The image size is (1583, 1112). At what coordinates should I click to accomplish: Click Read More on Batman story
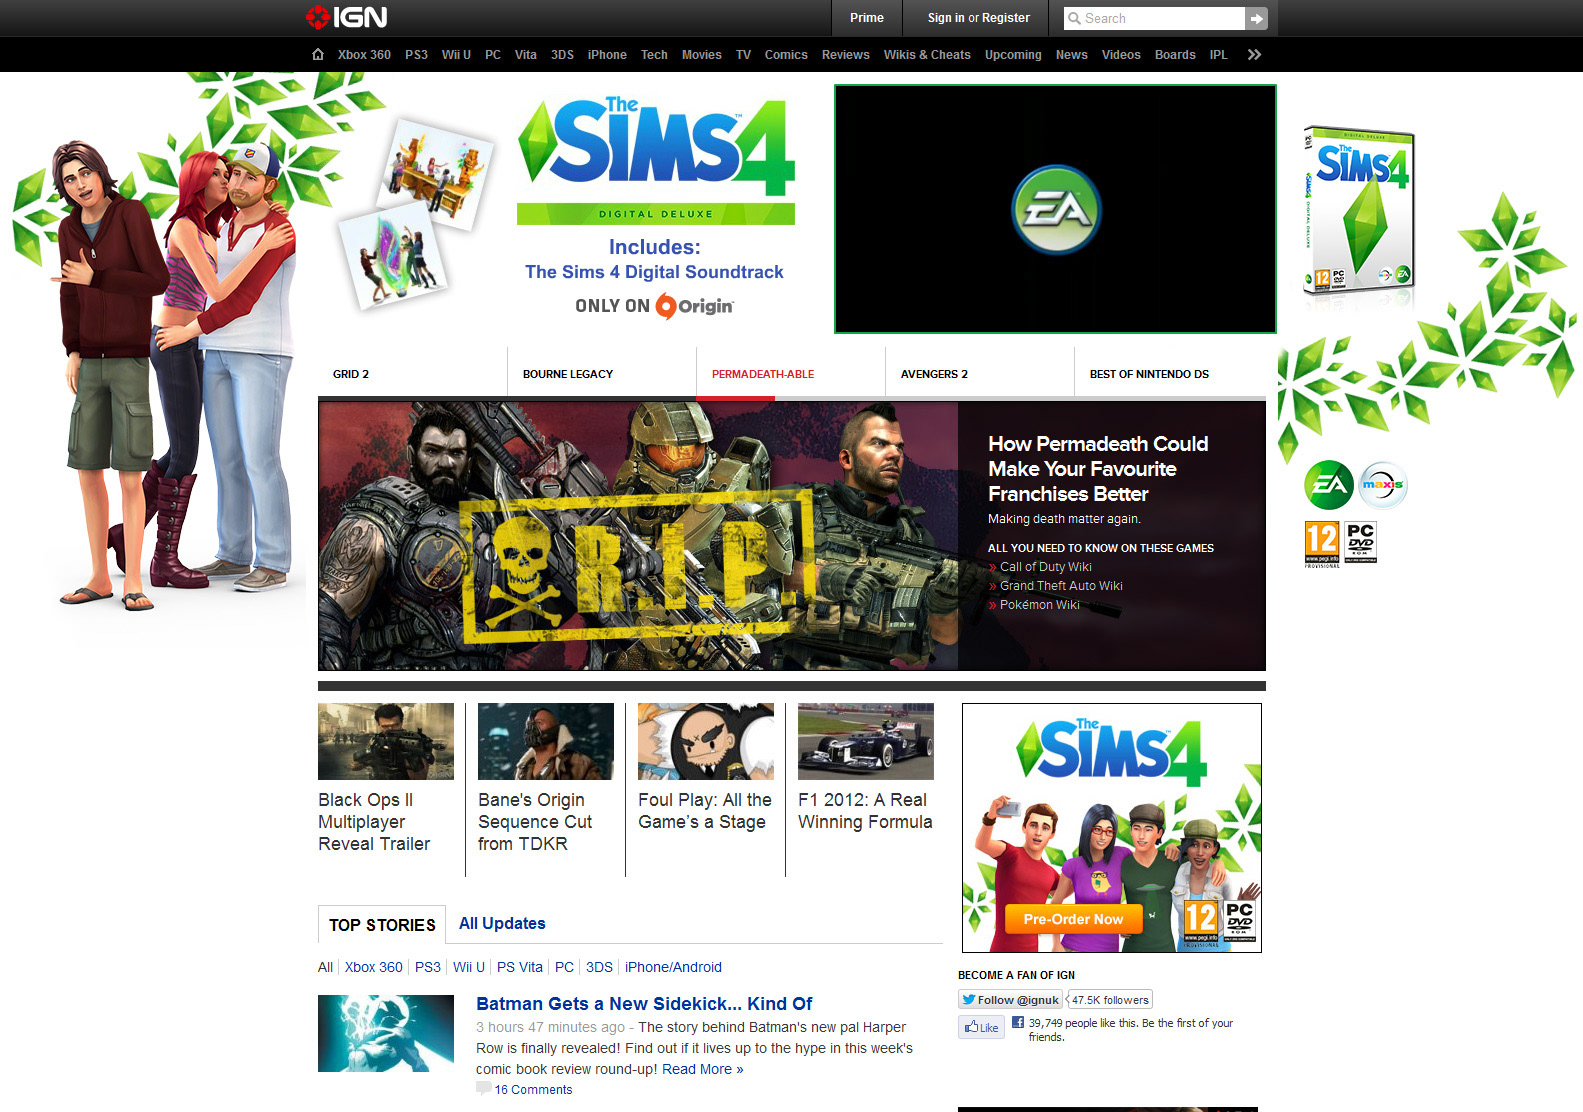click(x=702, y=1069)
